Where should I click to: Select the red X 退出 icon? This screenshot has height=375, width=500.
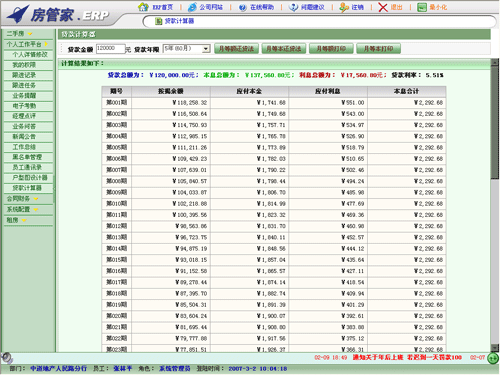click(x=383, y=7)
